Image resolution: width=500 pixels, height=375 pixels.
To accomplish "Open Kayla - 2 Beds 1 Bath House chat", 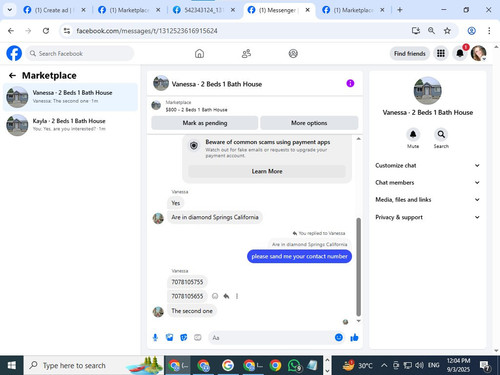I will tap(70, 125).
